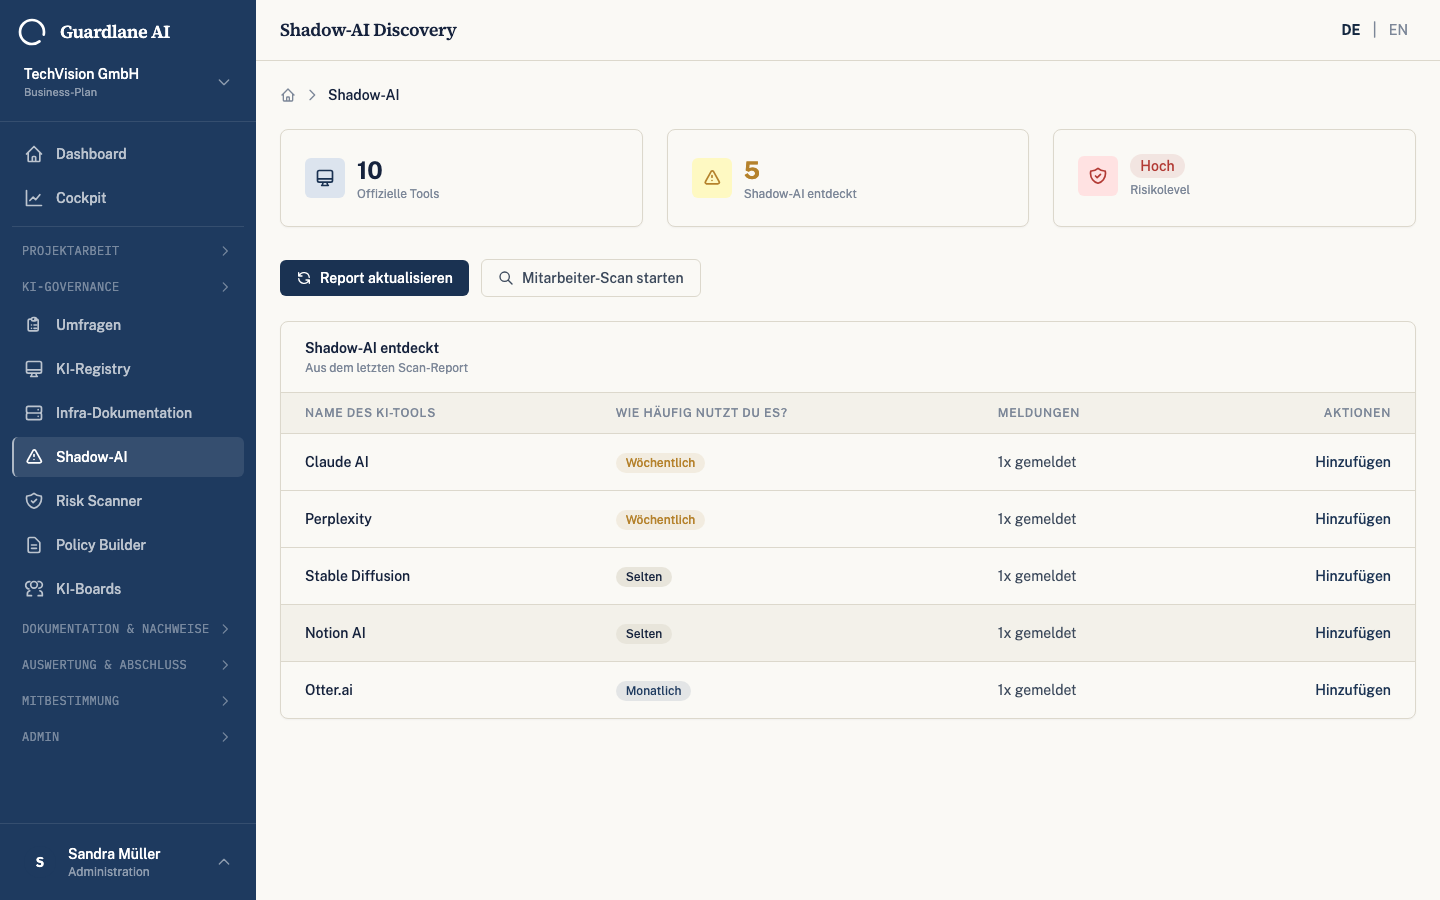Switch language to DE
The height and width of the screenshot is (900, 1440).
(x=1351, y=30)
